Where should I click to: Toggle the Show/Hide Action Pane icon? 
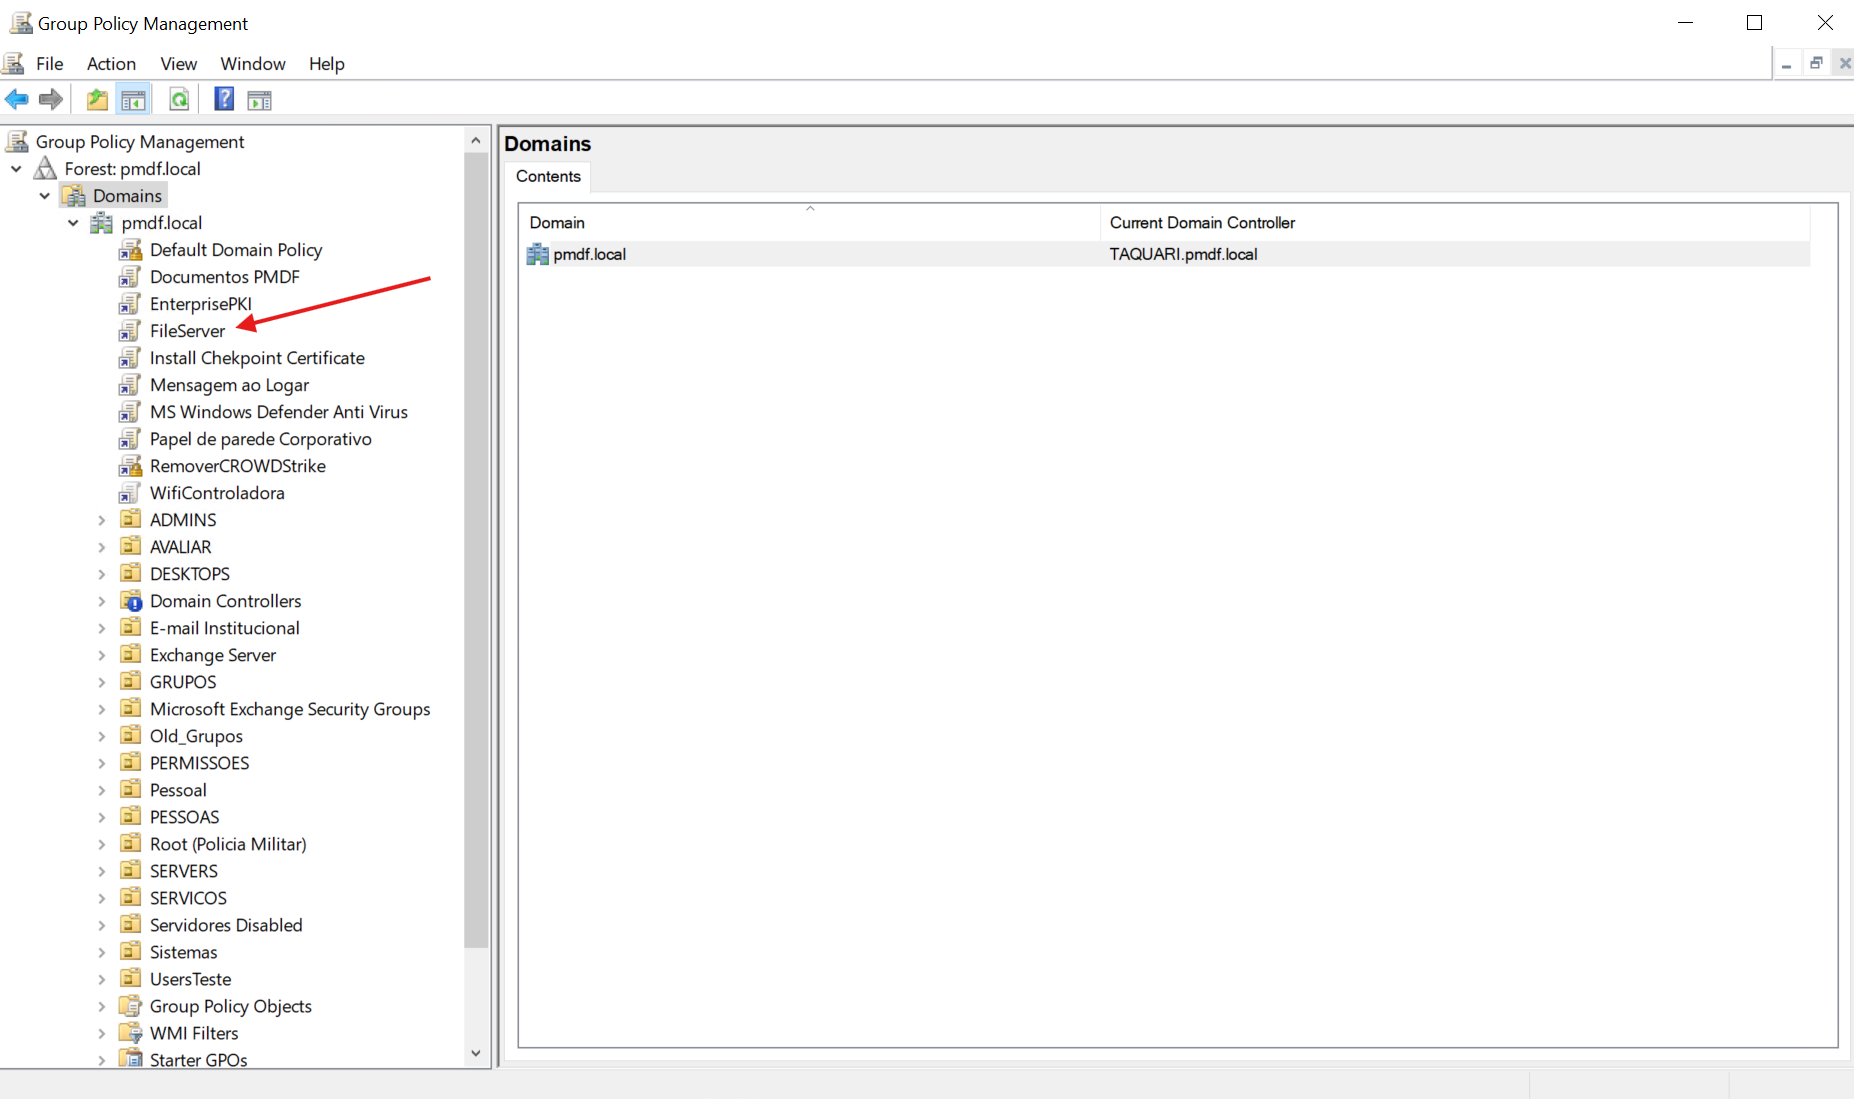coord(259,100)
